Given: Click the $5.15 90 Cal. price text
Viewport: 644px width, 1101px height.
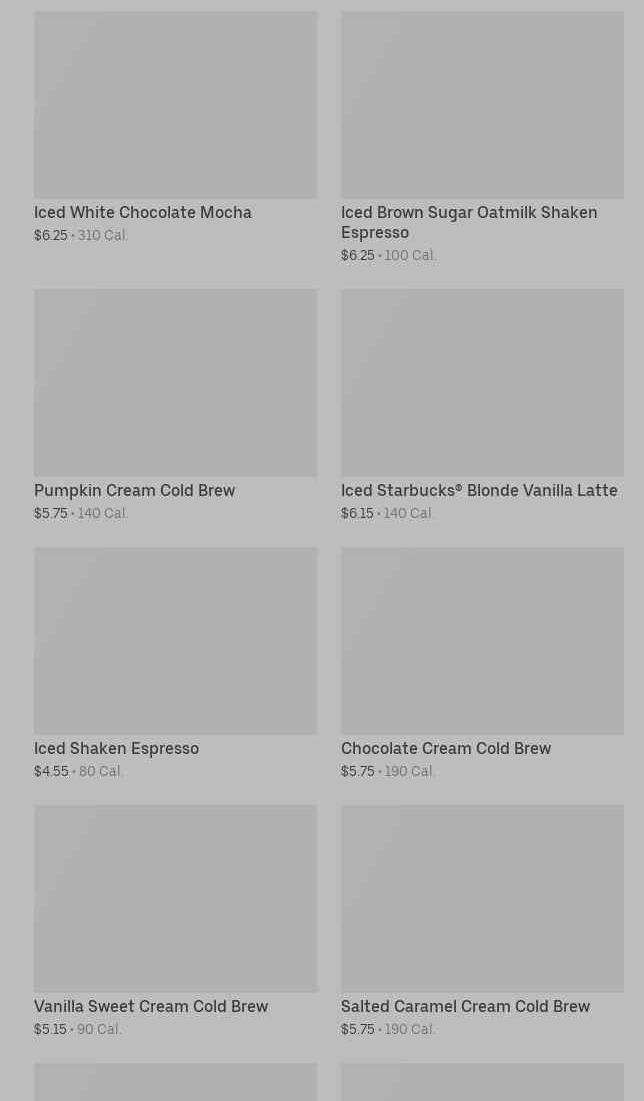Looking at the screenshot, I should [x=78, y=1030].
